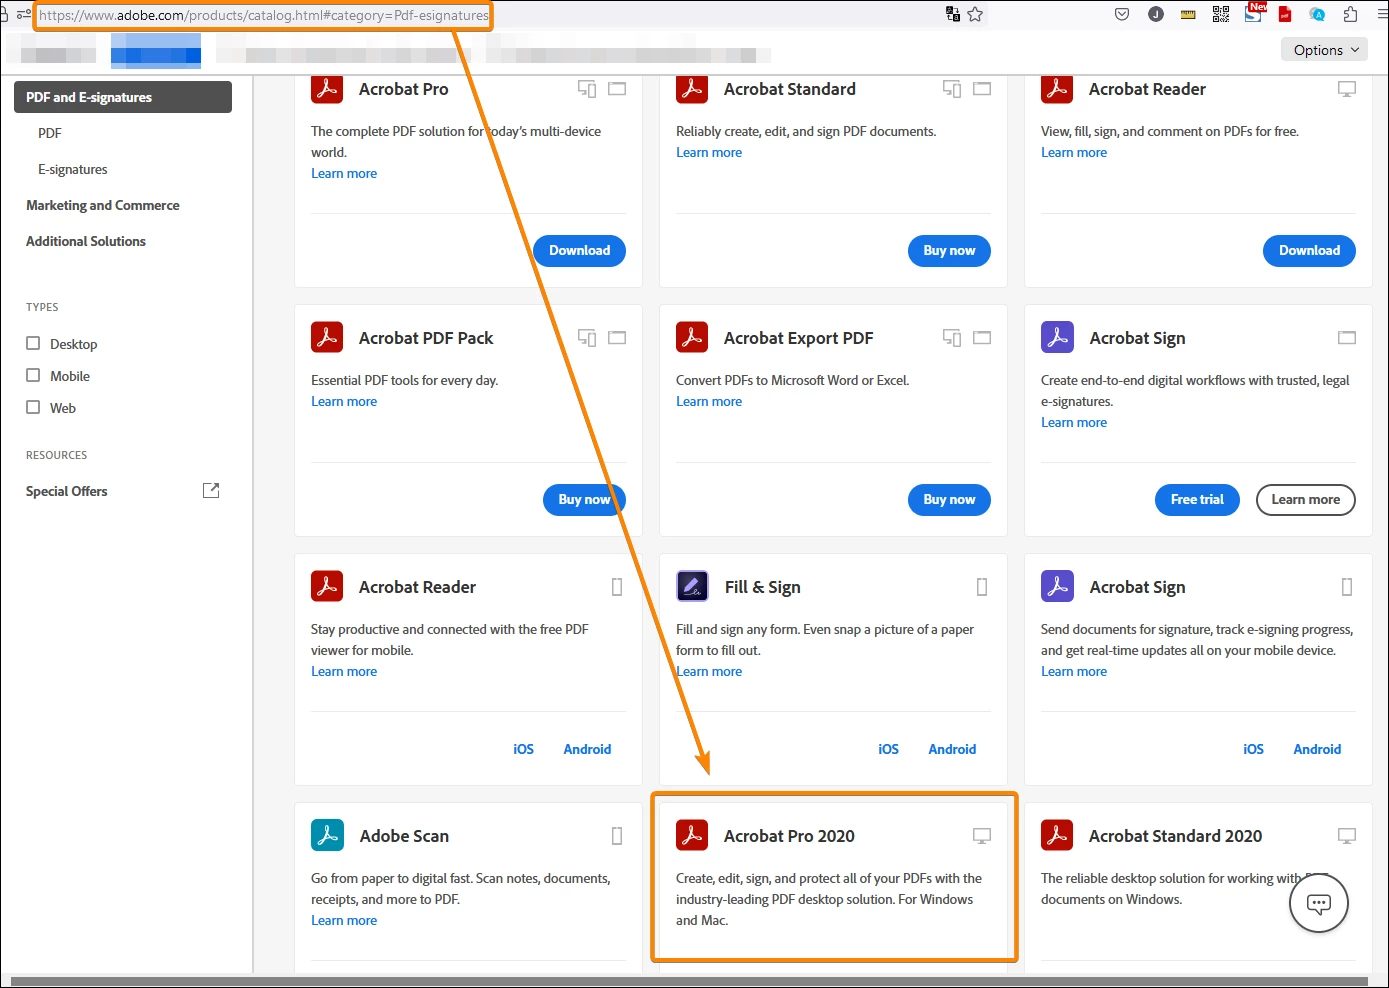Click the blue S extension with New badge
Screen dimensions: 1389x988
pyautogui.click(x=1254, y=13)
